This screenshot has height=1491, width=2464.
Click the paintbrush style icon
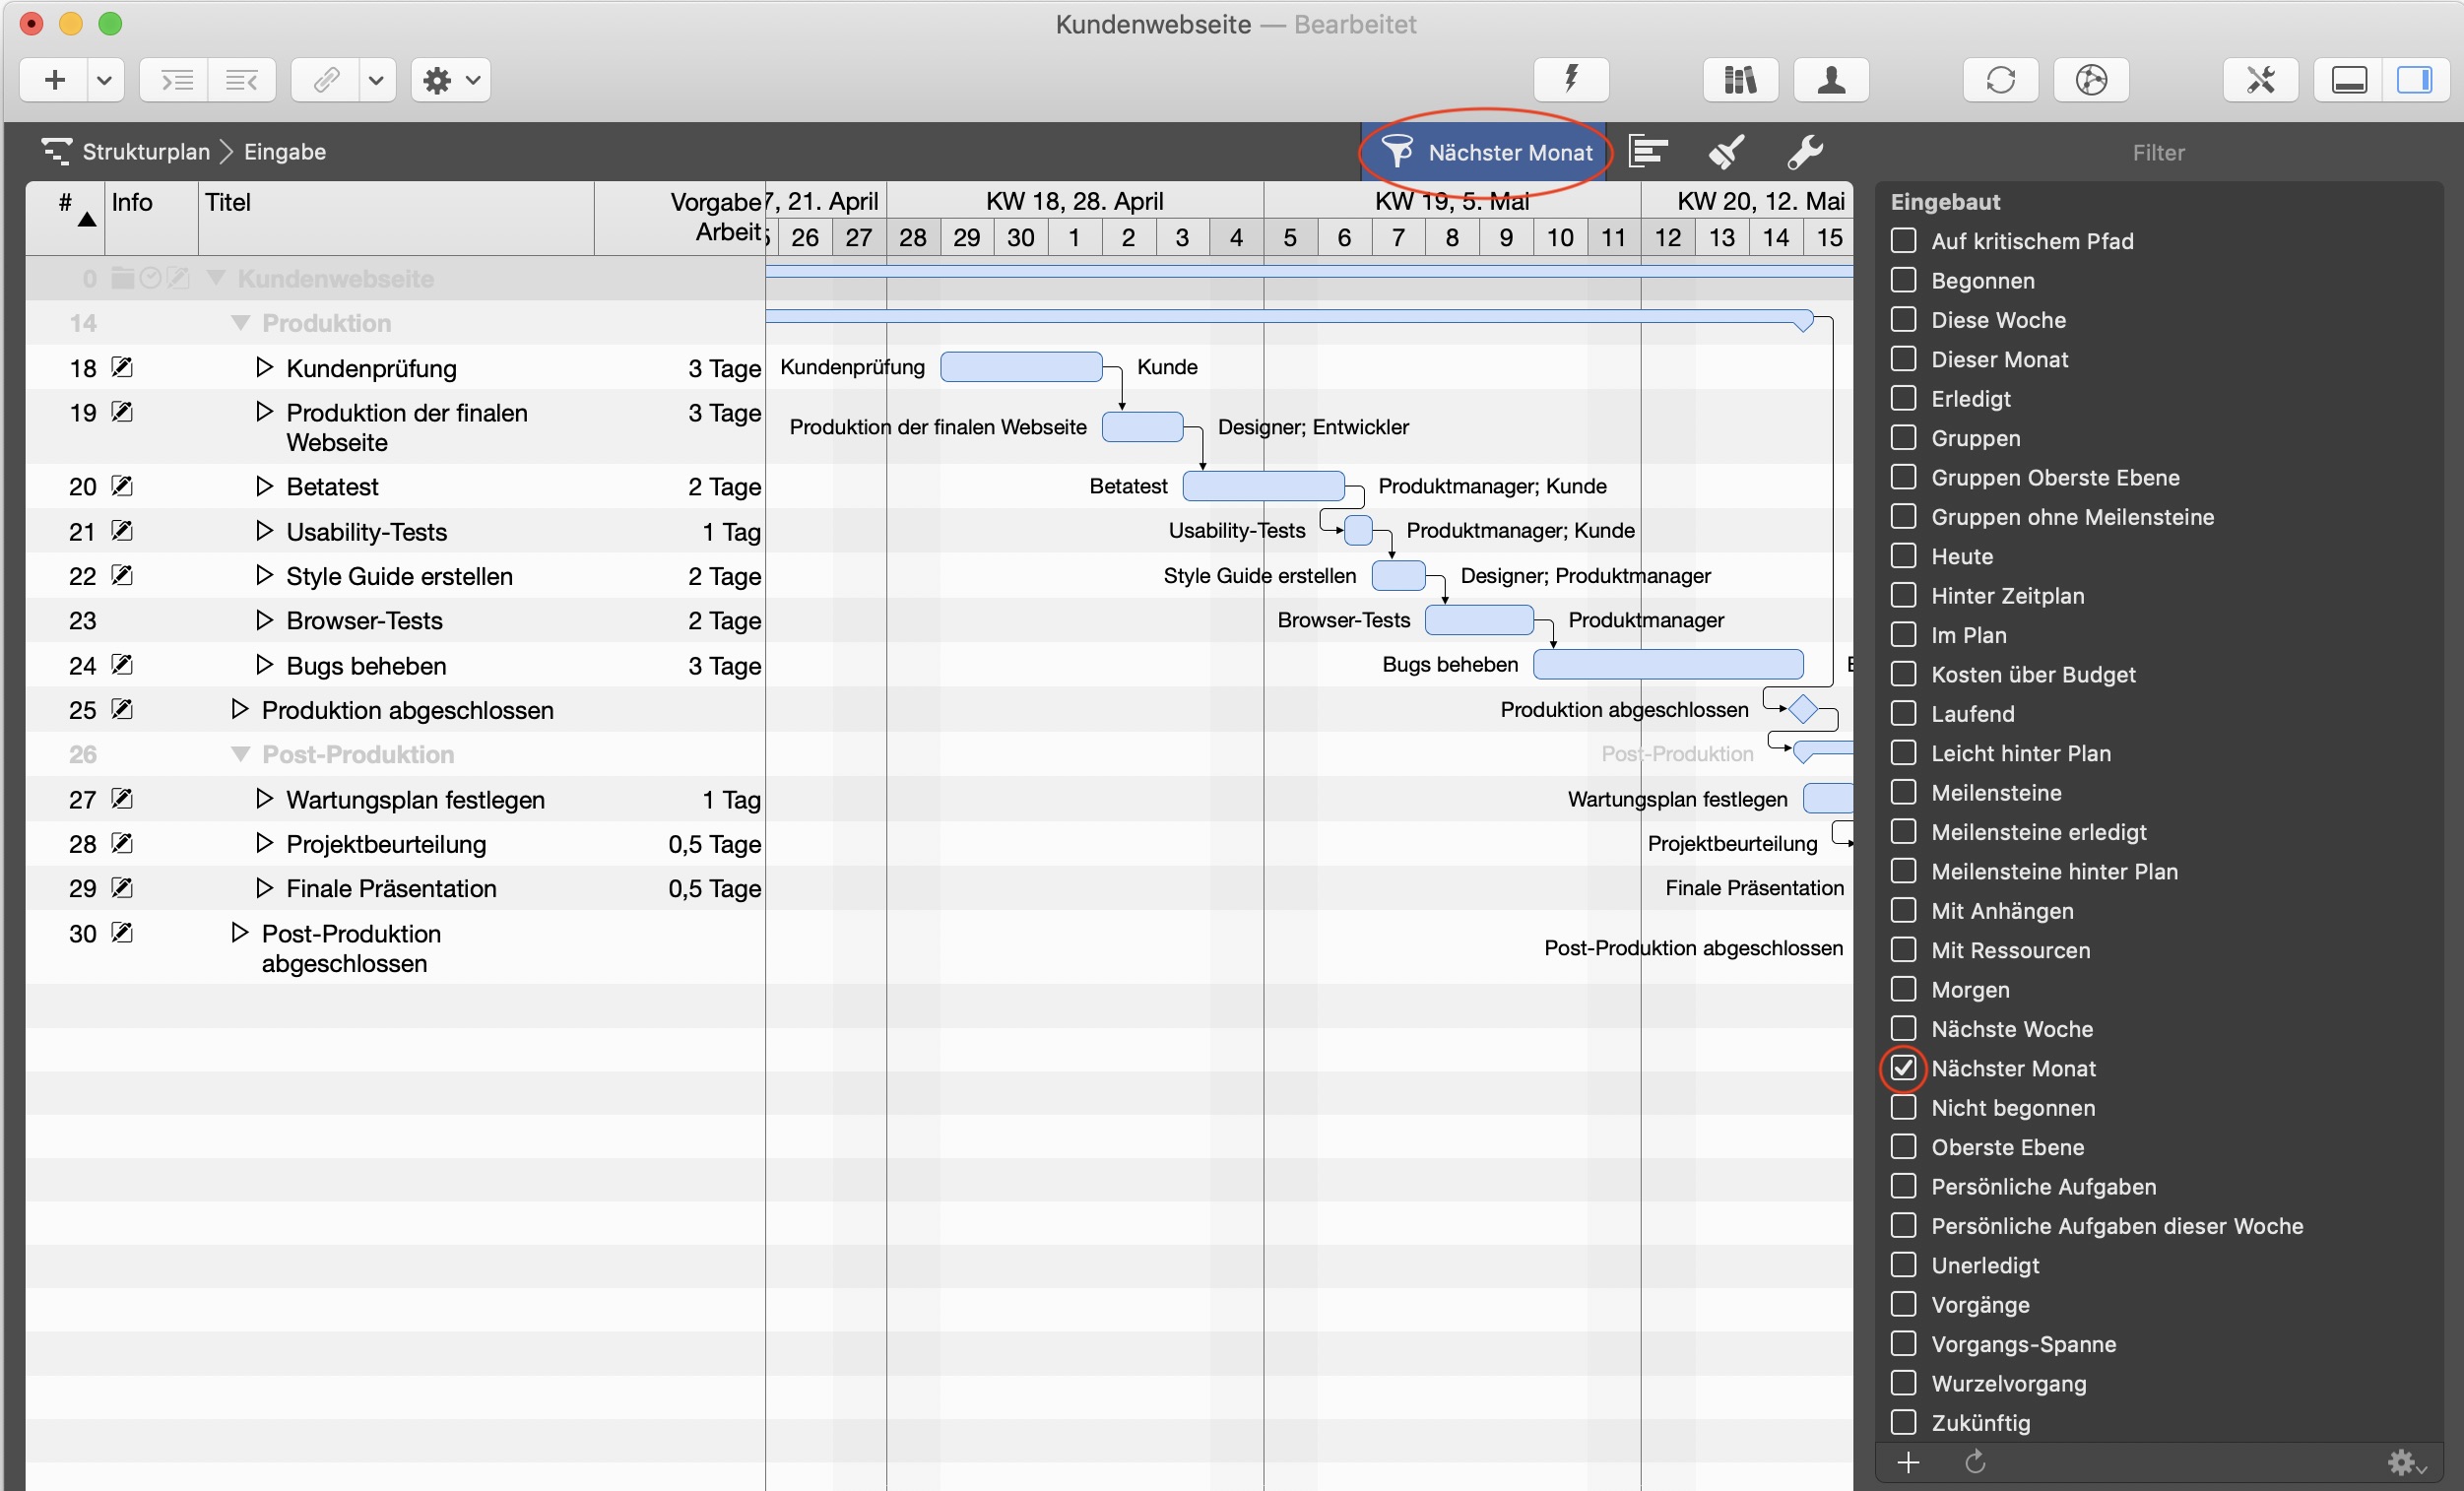[x=1727, y=152]
